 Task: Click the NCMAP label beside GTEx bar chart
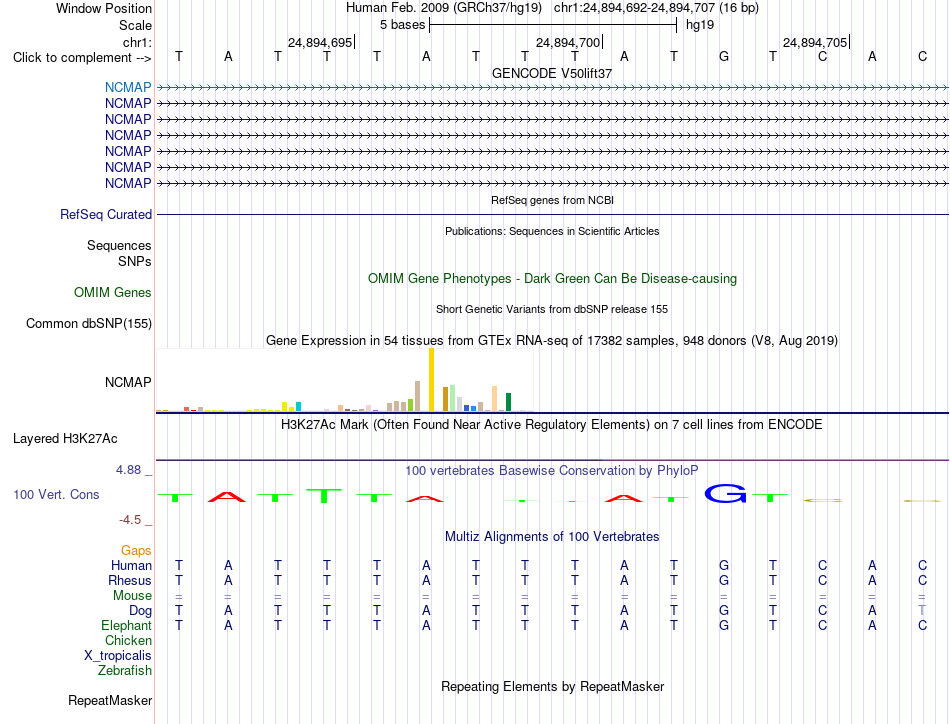128,382
